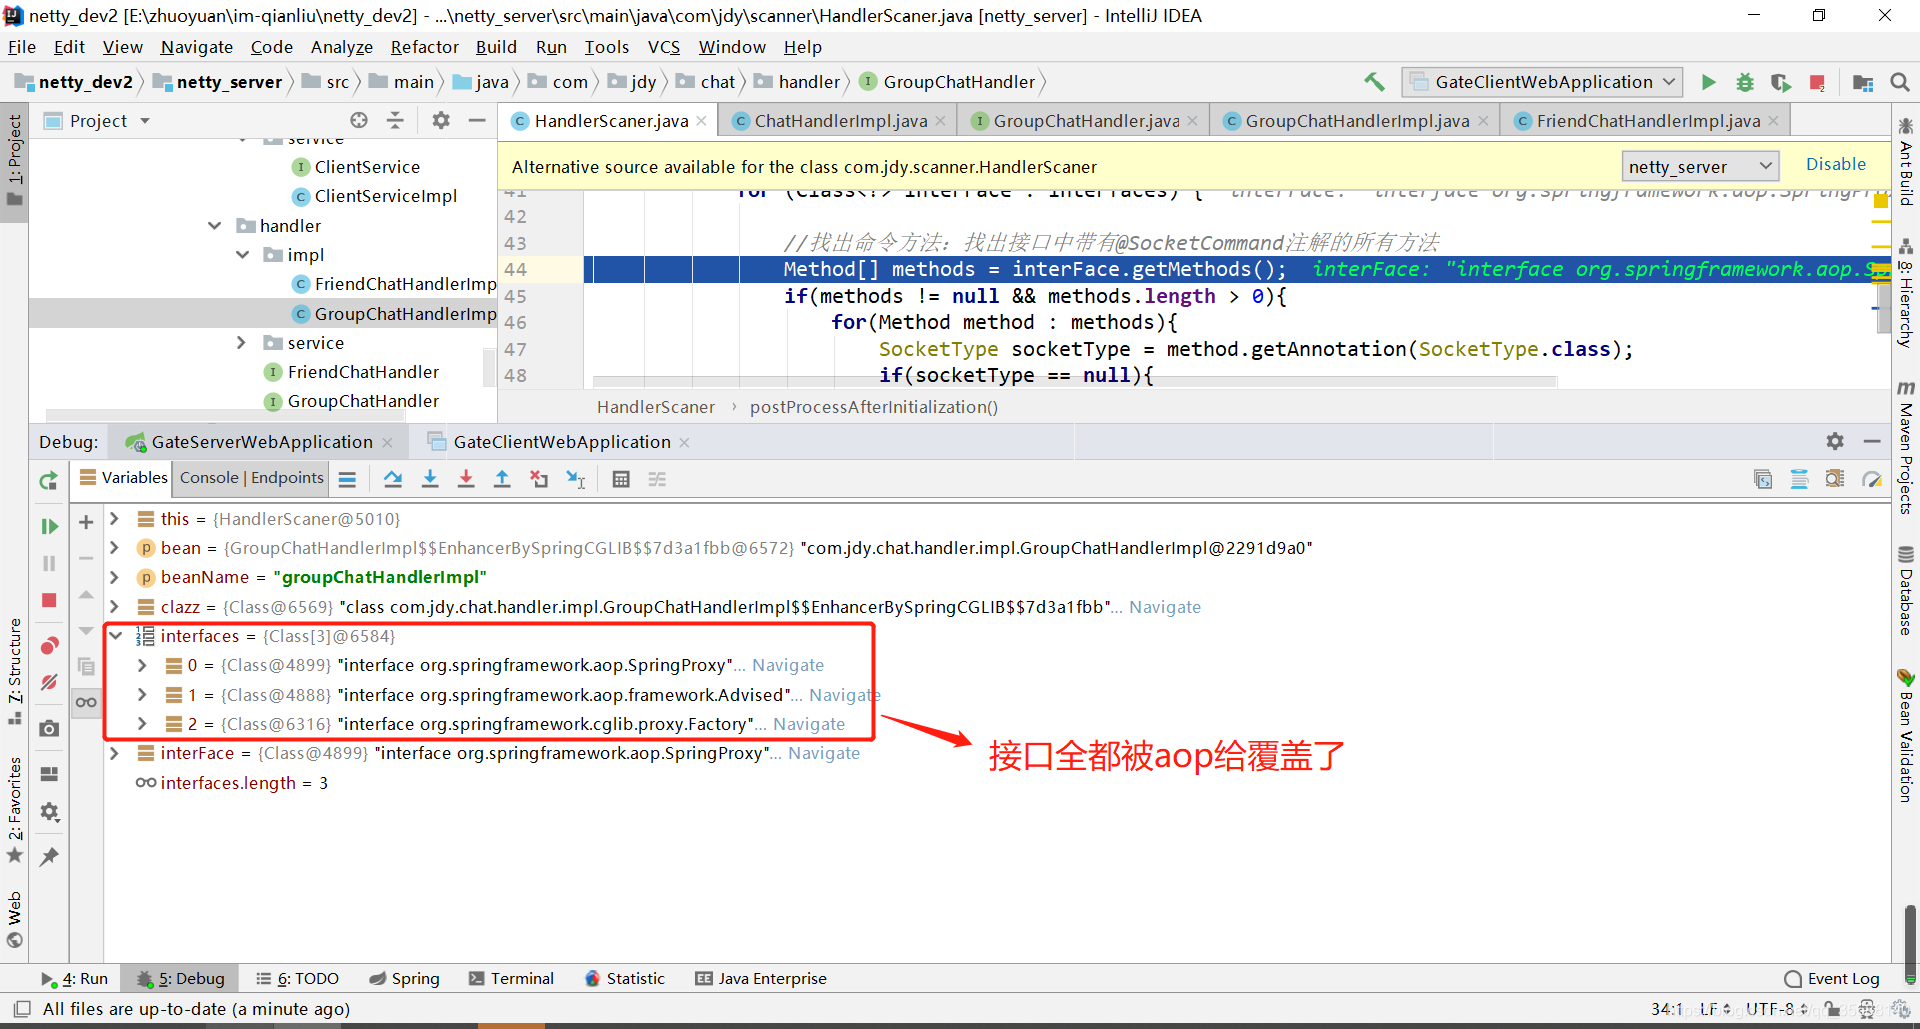The width and height of the screenshot is (1920, 1029).
Task: Open the netty_server source dropdown
Action: (x=1700, y=166)
